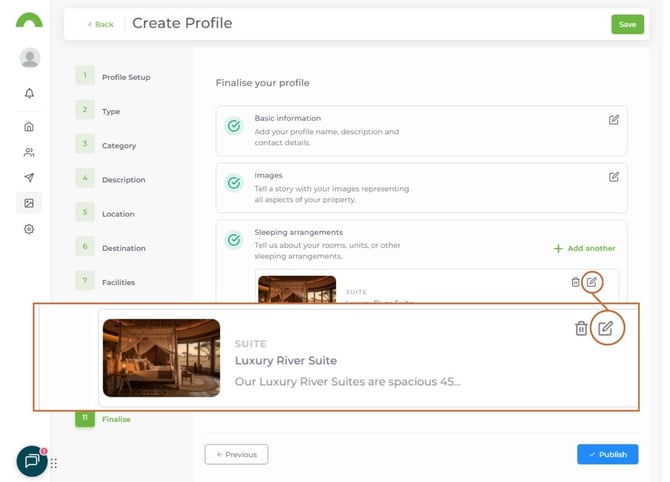Screen dimensions: 670x482
Task: Publish the profile
Action: [x=607, y=454]
